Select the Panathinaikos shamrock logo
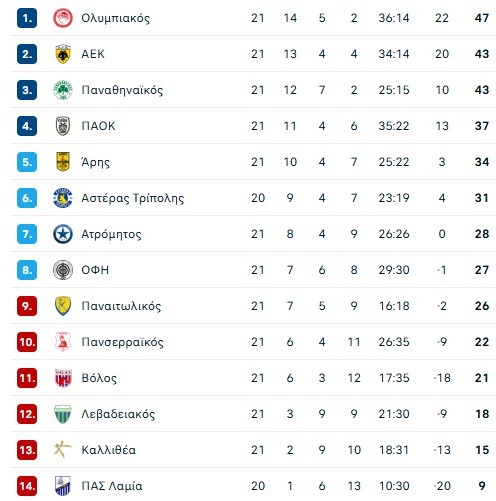The image size is (496, 501). click(63, 90)
